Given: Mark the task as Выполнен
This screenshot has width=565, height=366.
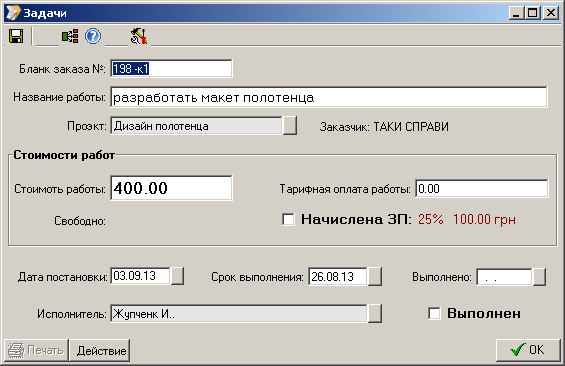Looking at the screenshot, I should [x=434, y=313].
